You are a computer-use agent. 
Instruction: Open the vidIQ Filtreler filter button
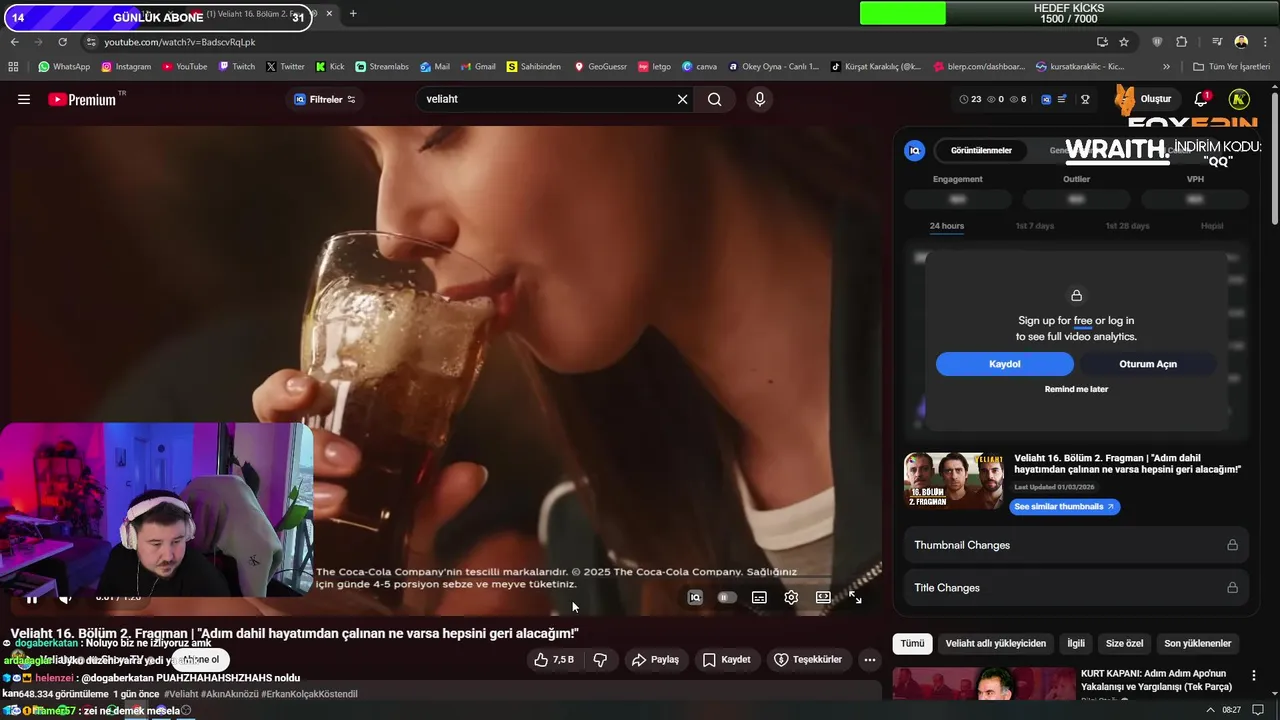click(x=325, y=99)
